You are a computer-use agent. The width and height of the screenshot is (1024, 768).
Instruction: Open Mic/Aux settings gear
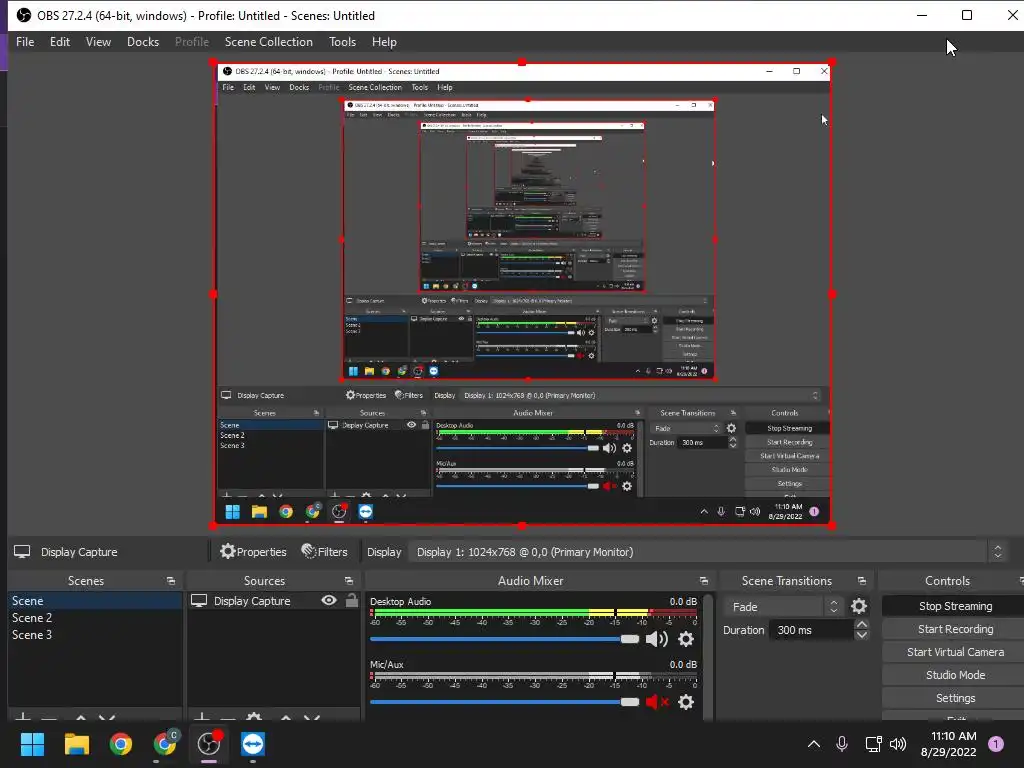[x=686, y=702]
